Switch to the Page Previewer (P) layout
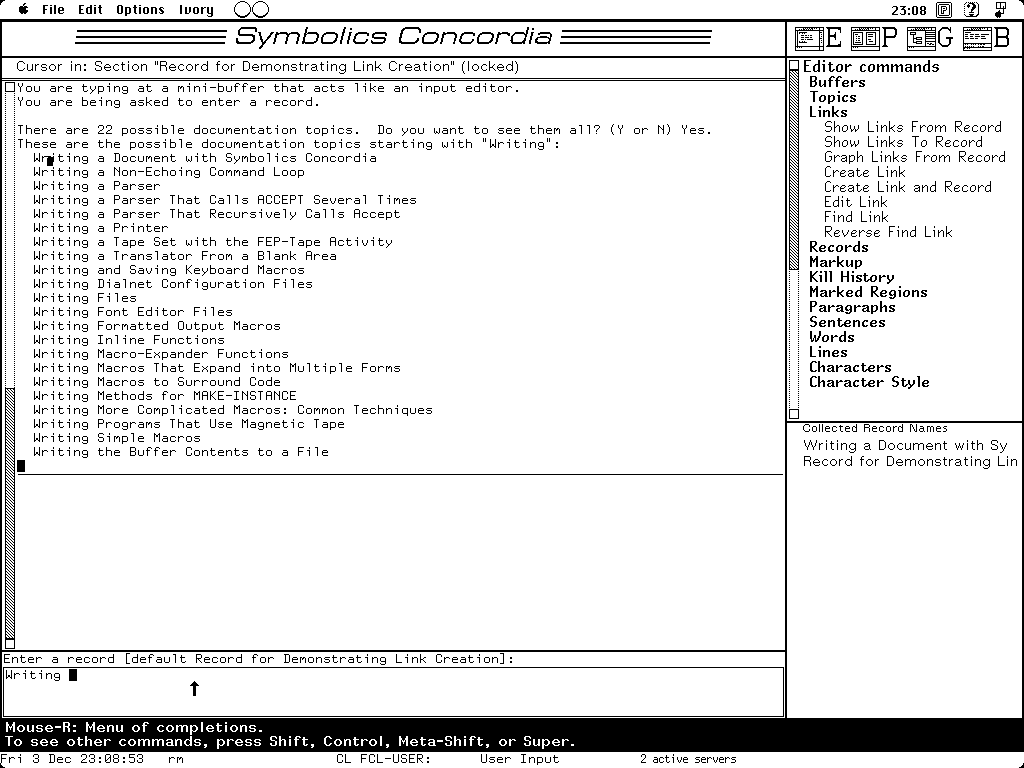Screen dimensions: 1024x768 (x=874, y=38)
